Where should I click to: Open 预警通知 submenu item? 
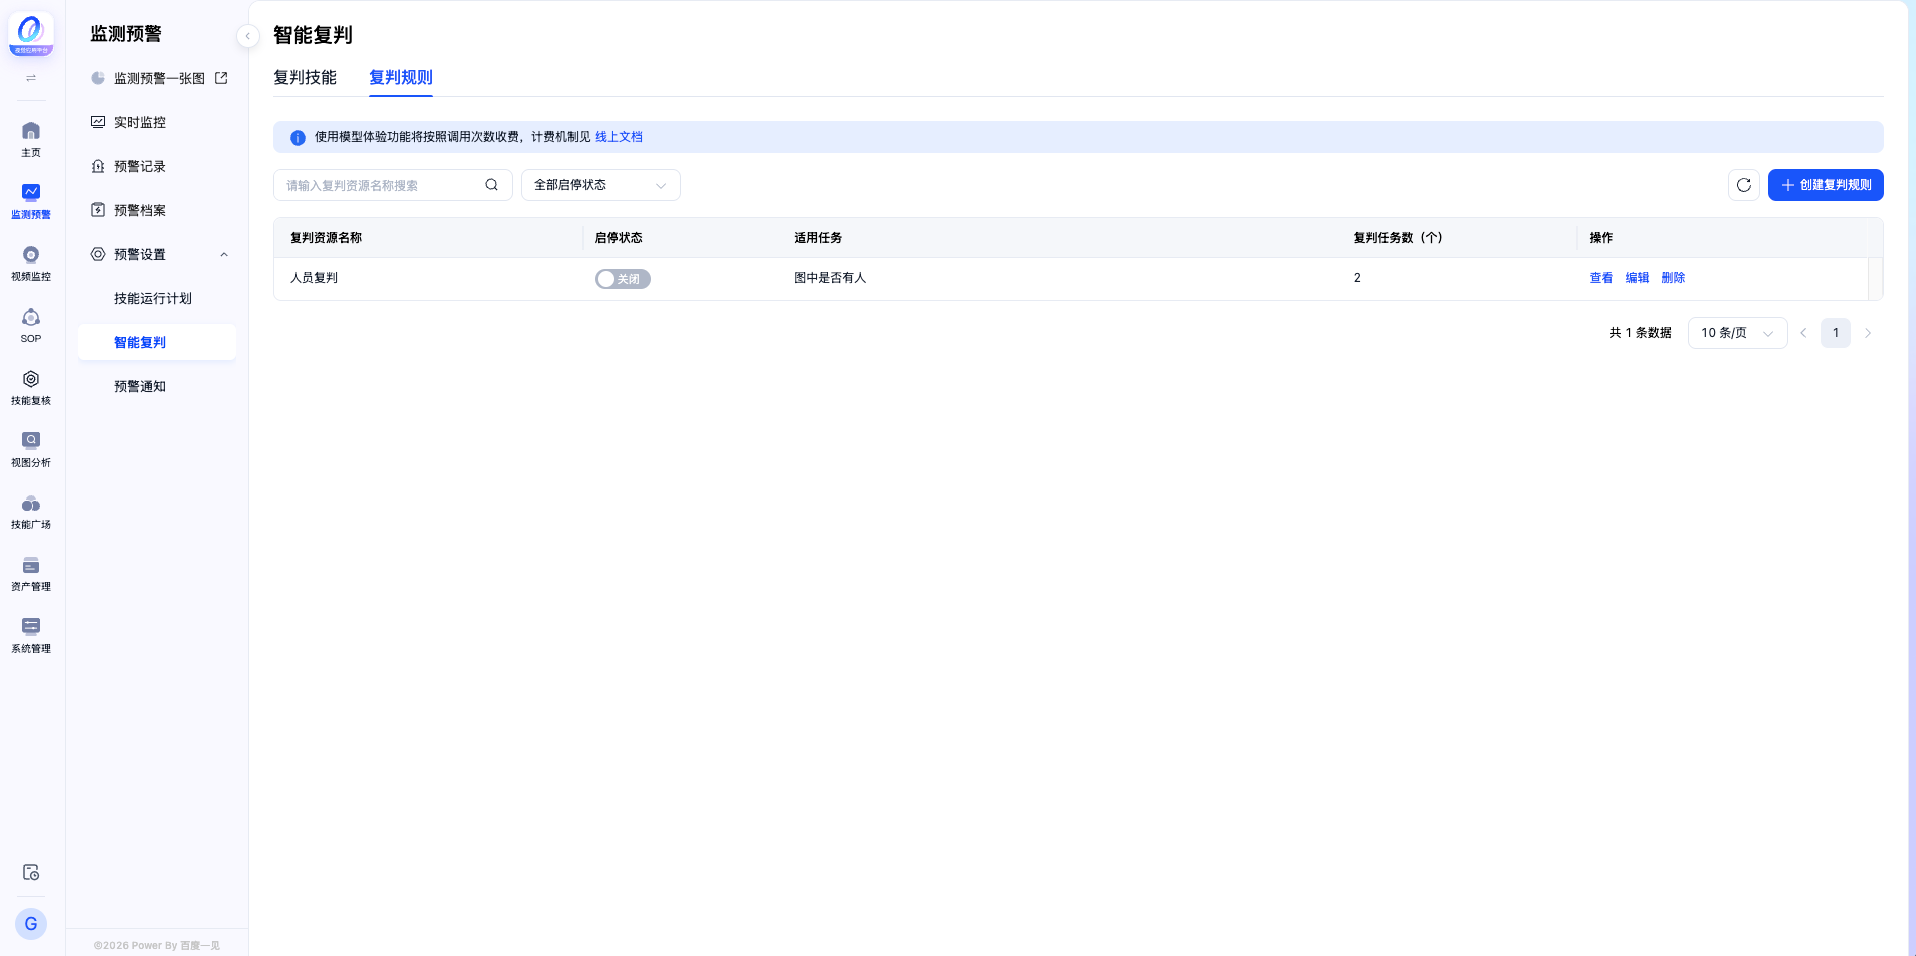pos(158,386)
